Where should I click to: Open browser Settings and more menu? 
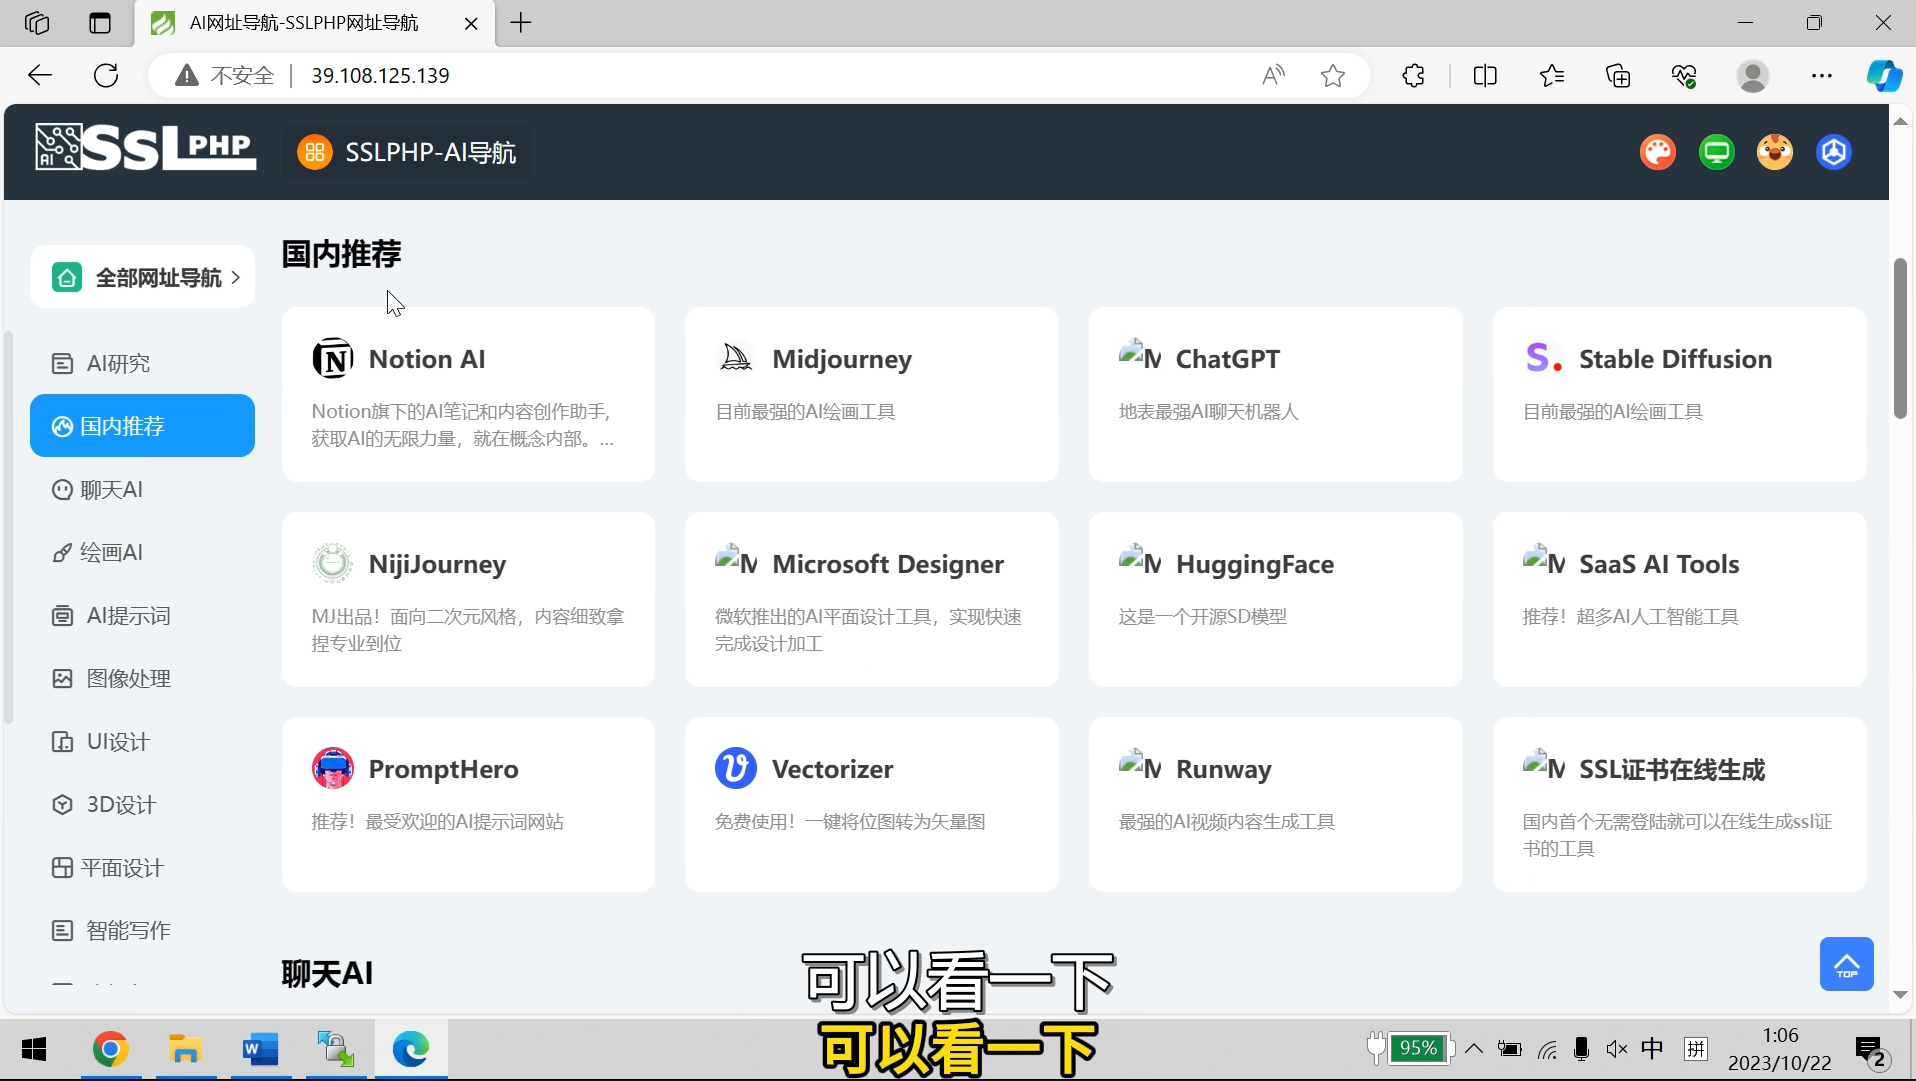(x=1821, y=76)
